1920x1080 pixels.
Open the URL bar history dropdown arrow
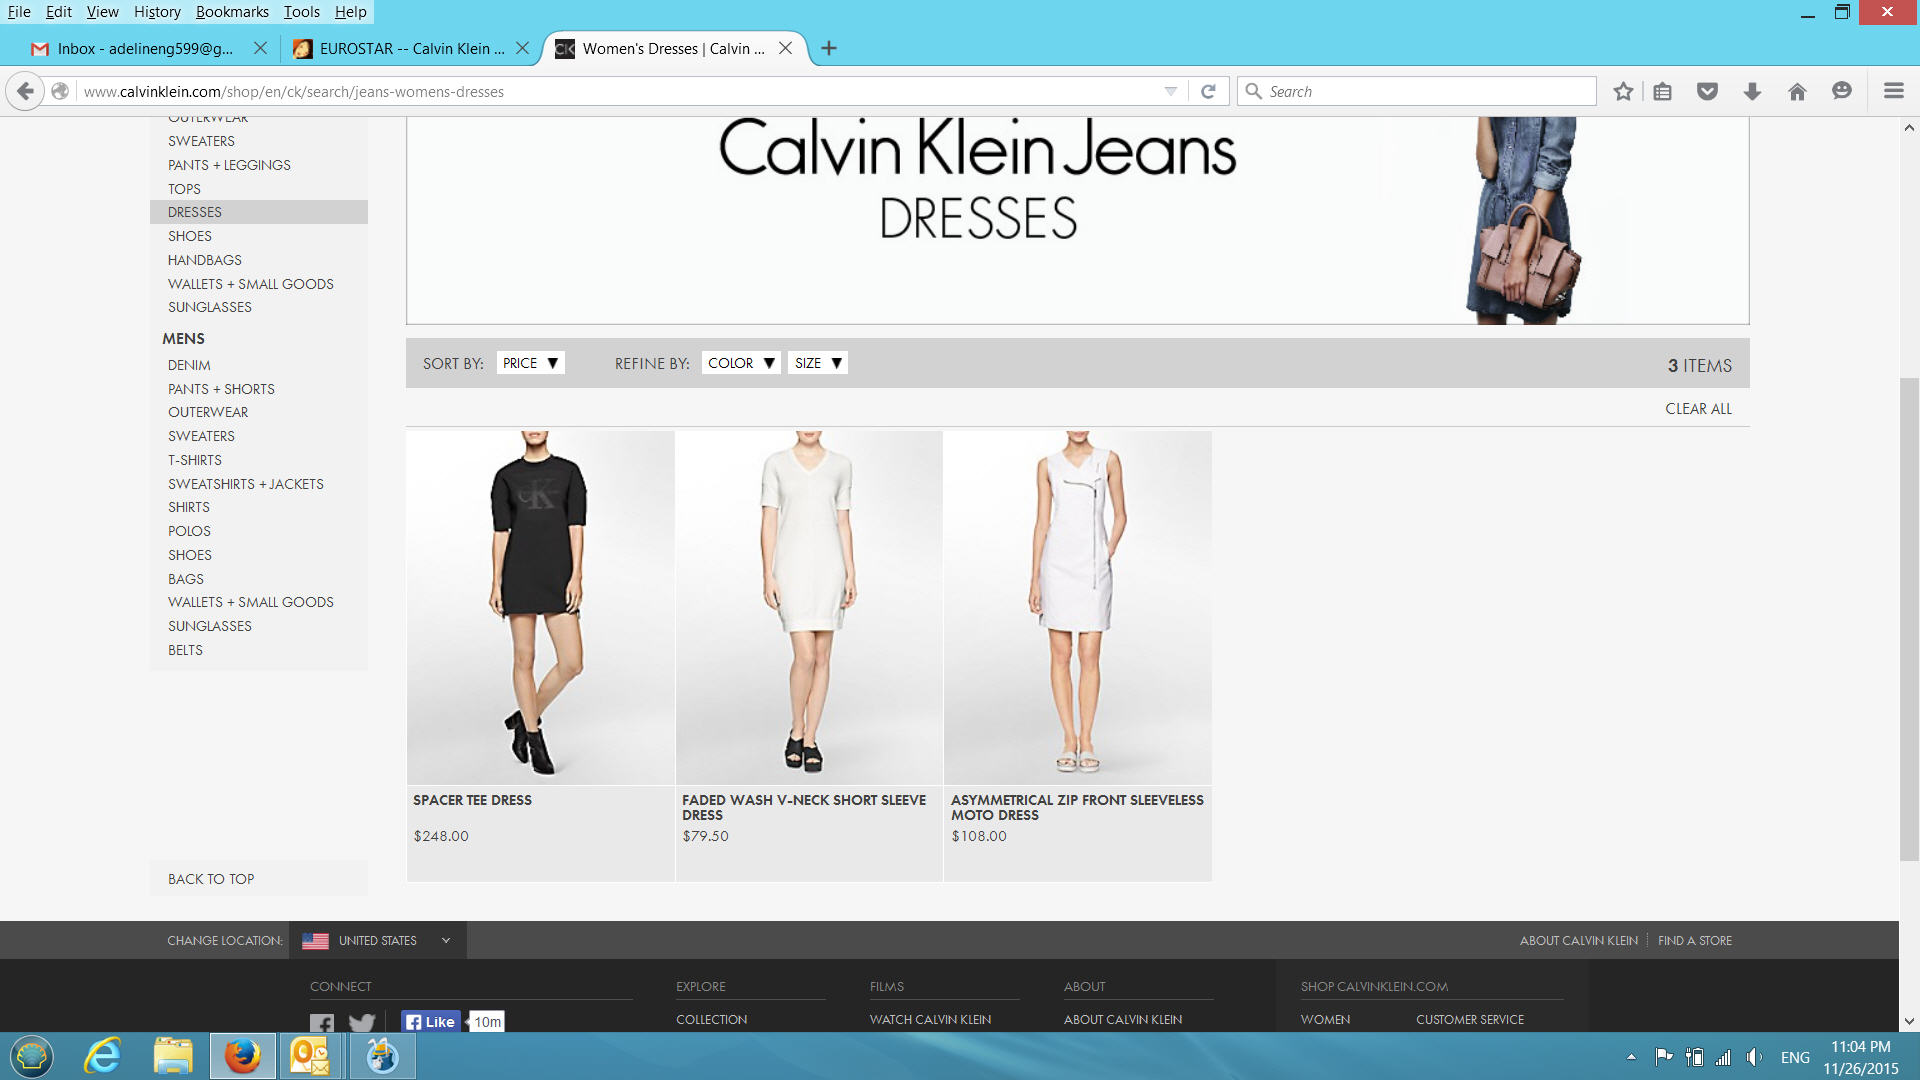[1170, 91]
